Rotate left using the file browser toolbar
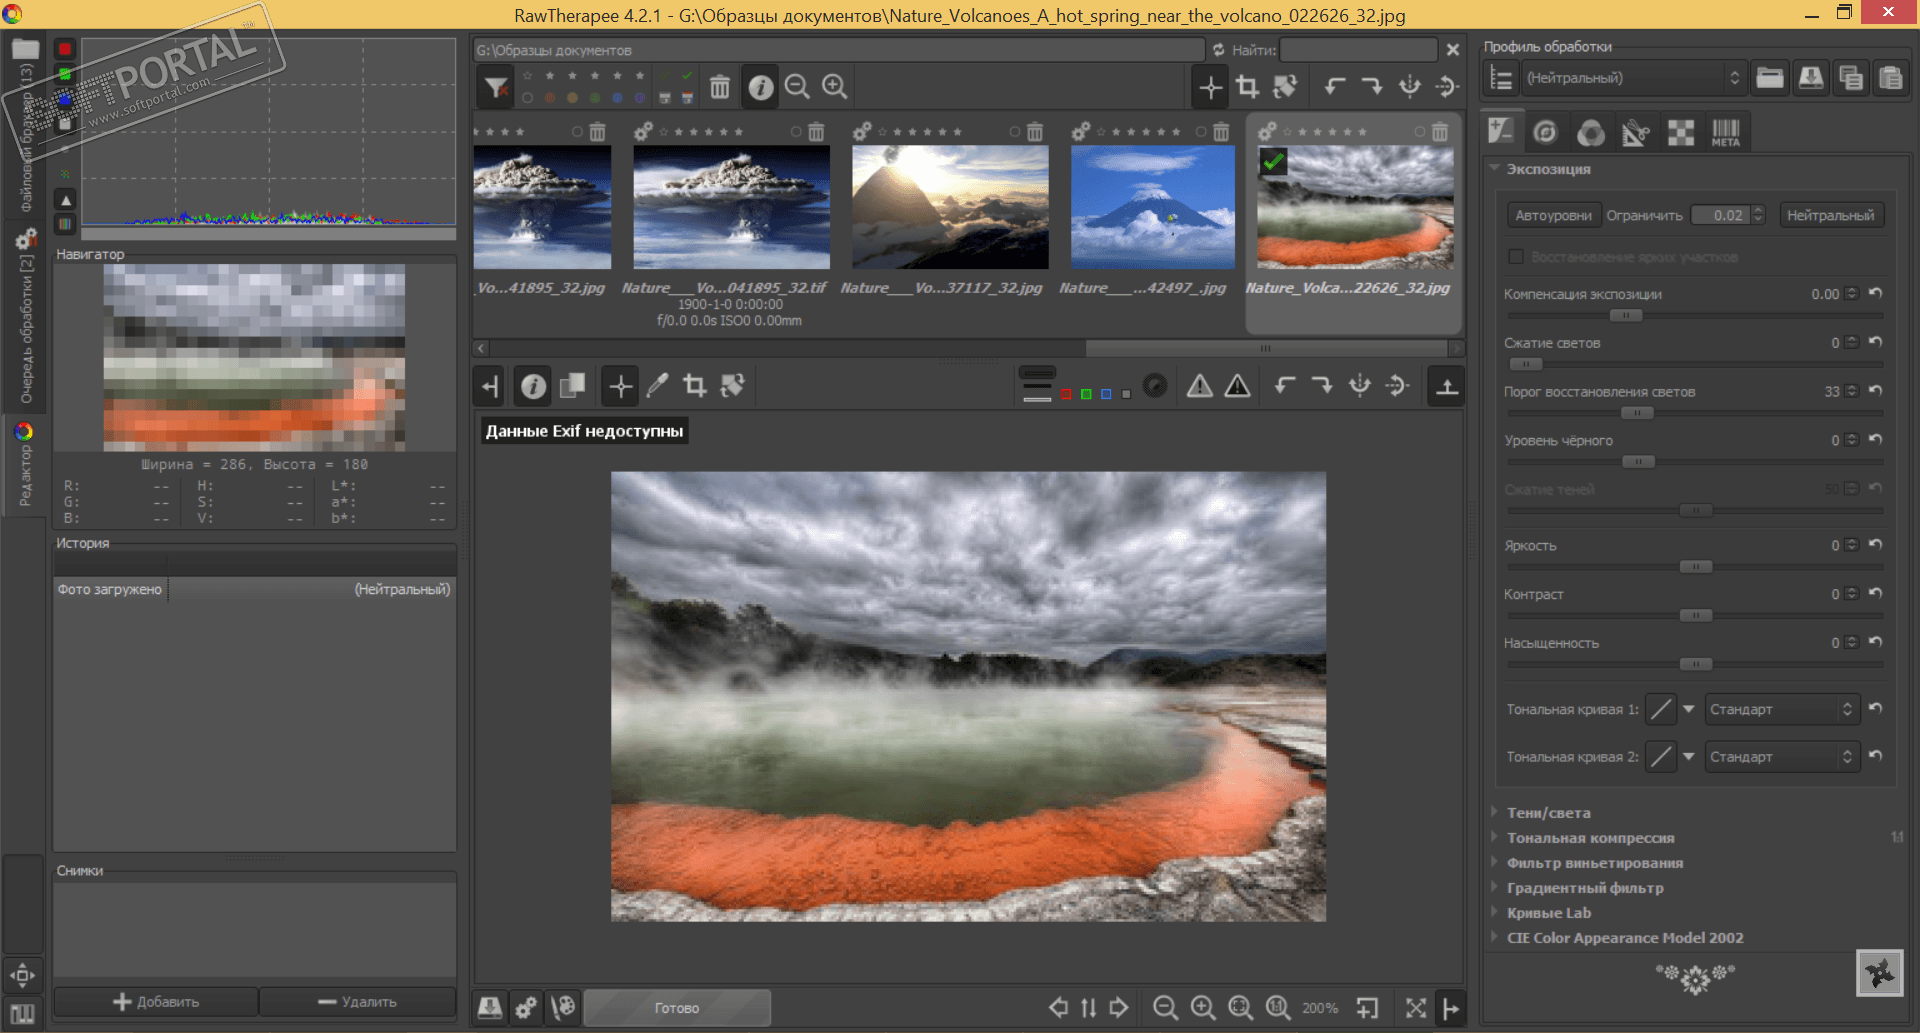Image resolution: width=1920 pixels, height=1033 pixels. tap(1335, 87)
